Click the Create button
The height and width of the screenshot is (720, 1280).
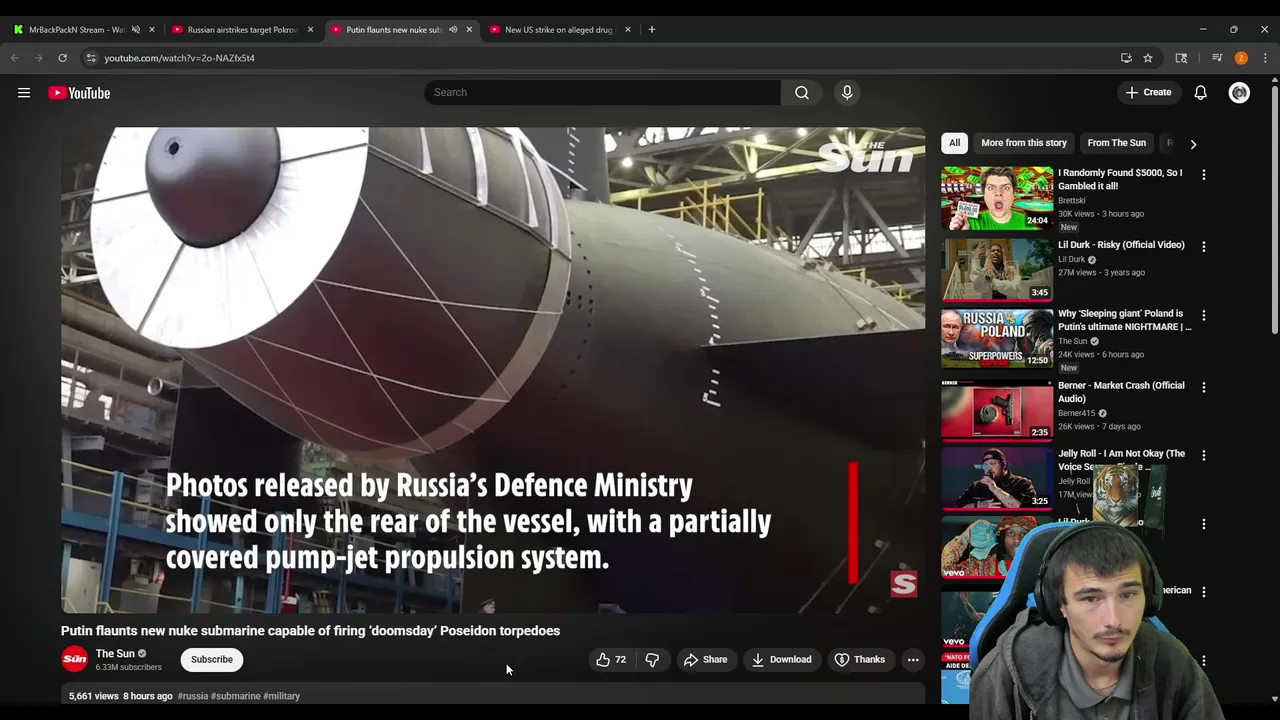point(1147,92)
